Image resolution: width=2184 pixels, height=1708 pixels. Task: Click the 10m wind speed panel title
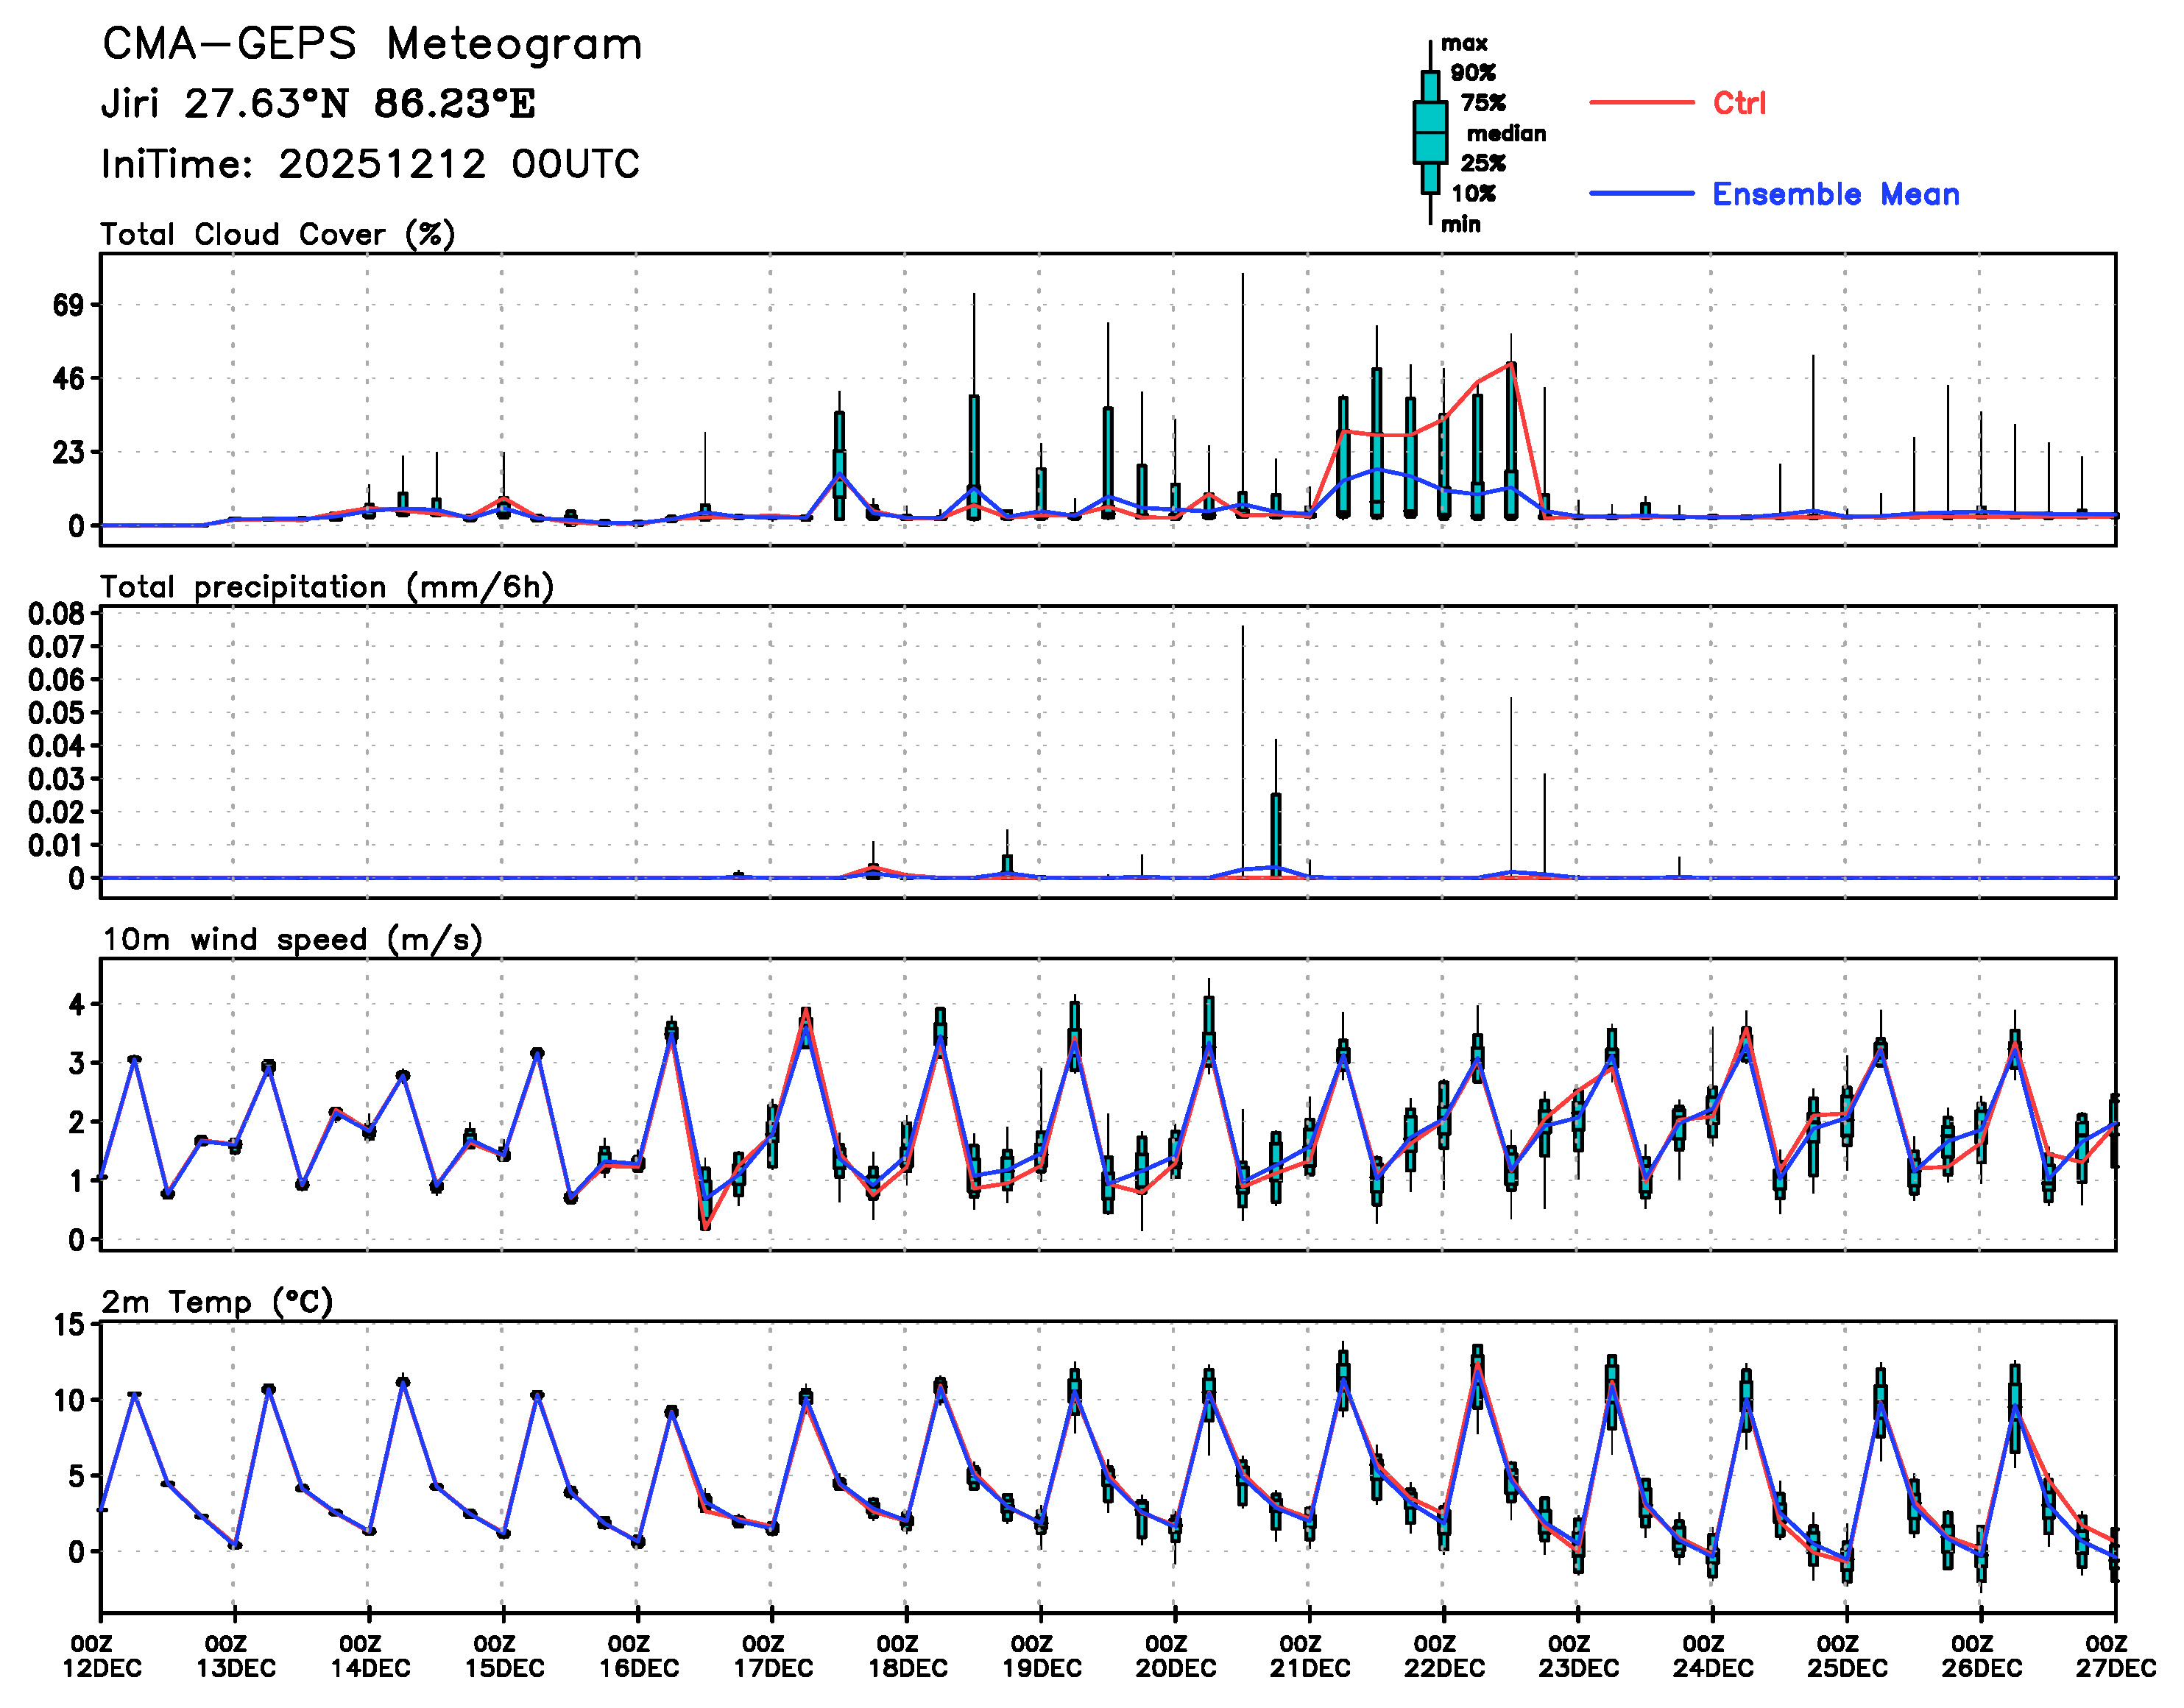point(292,940)
